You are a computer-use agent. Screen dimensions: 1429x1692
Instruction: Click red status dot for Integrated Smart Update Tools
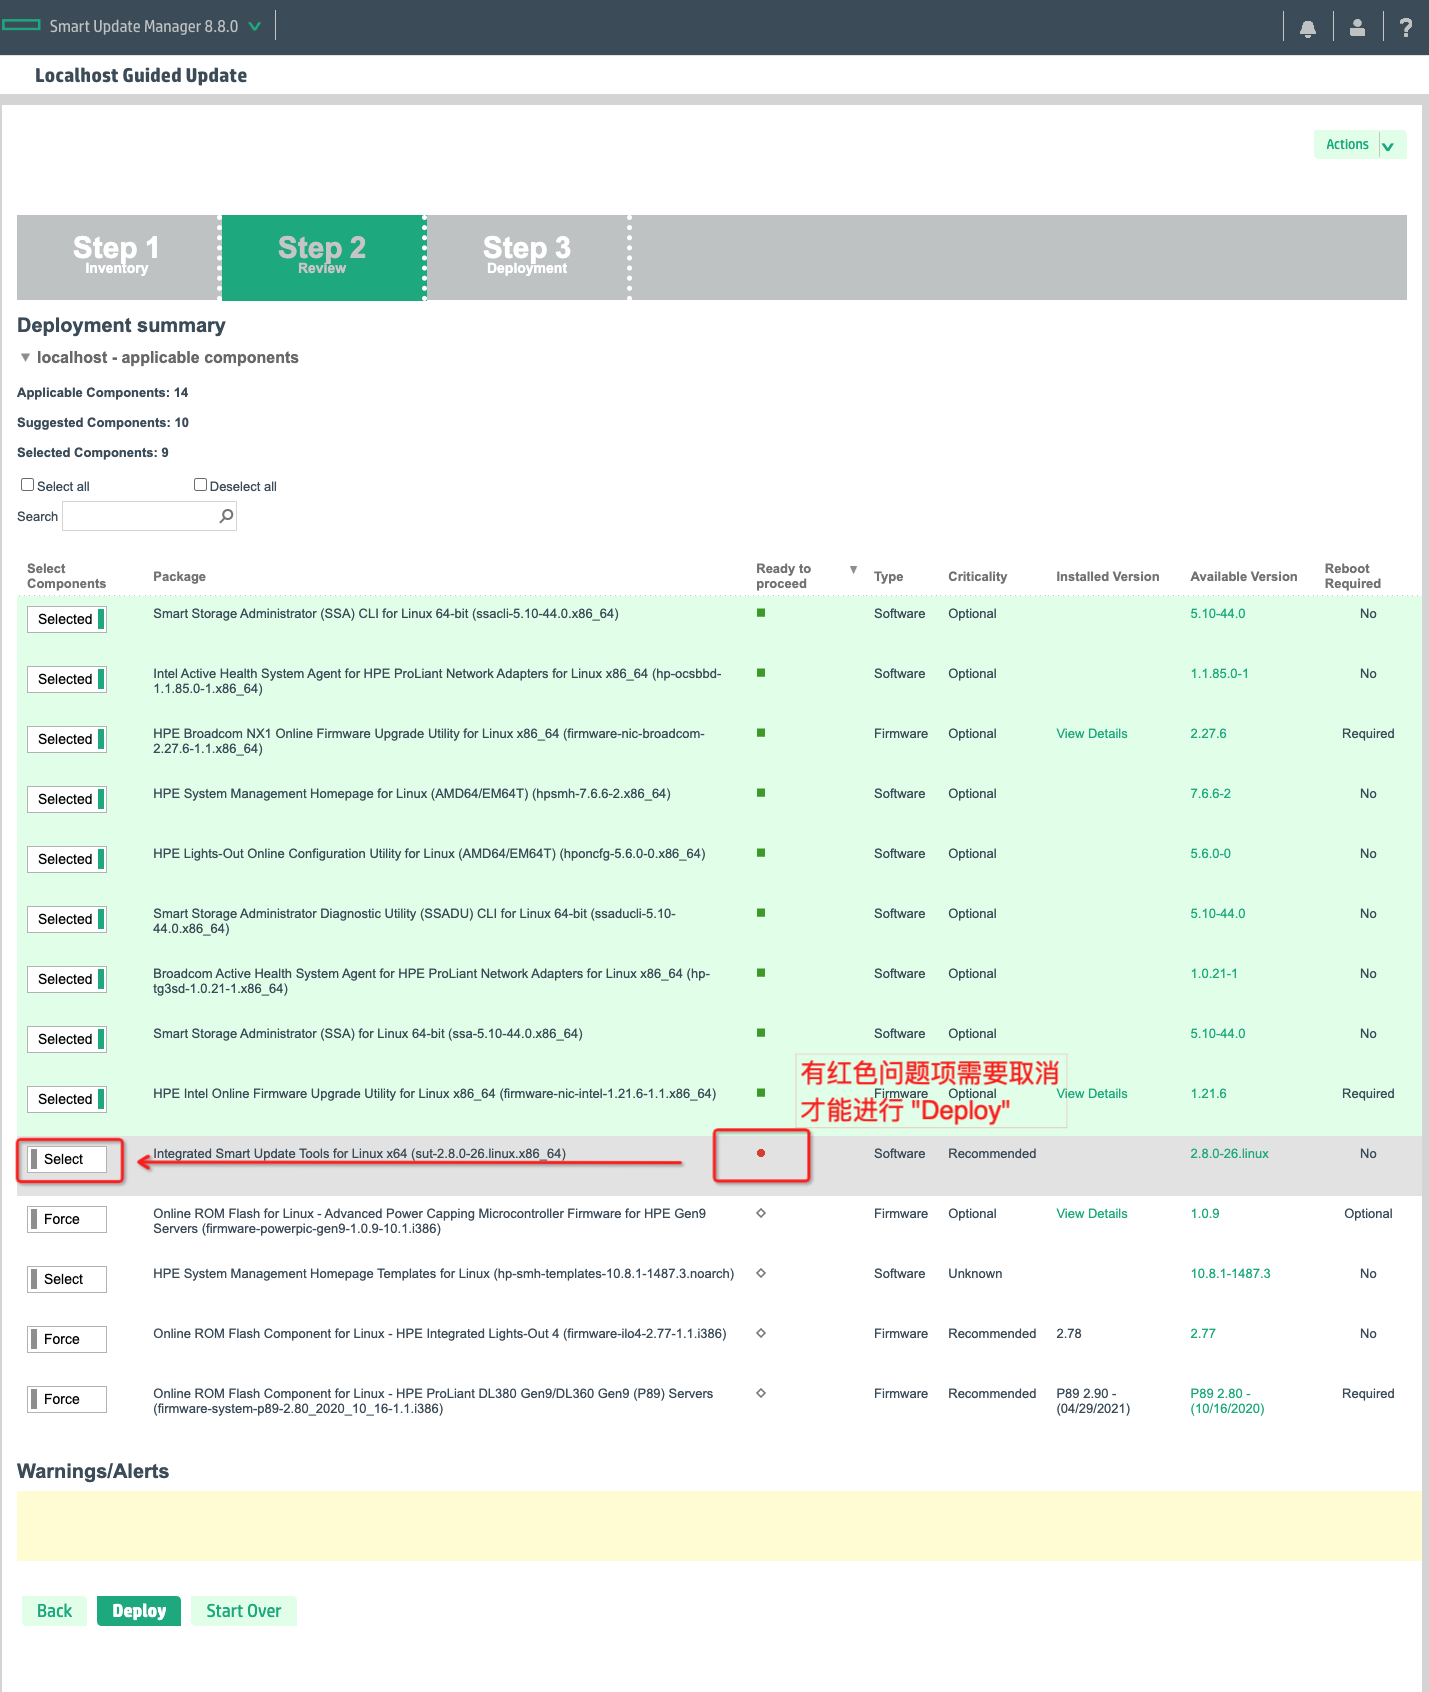pos(761,1153)
